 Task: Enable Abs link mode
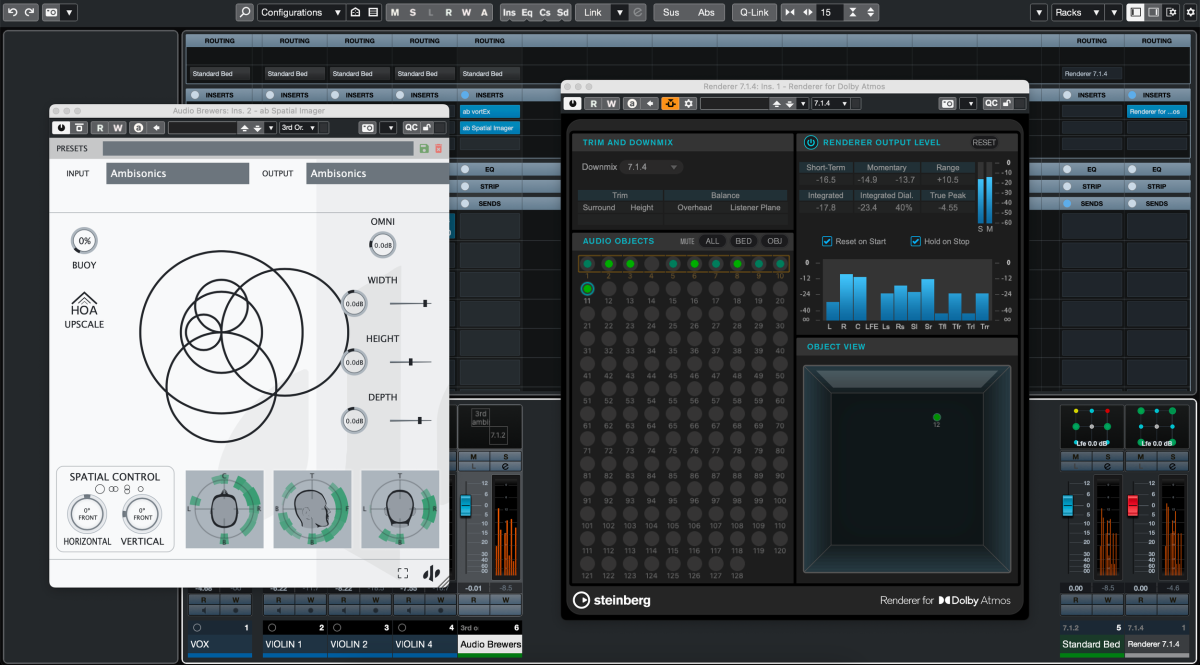click(706, 13)
